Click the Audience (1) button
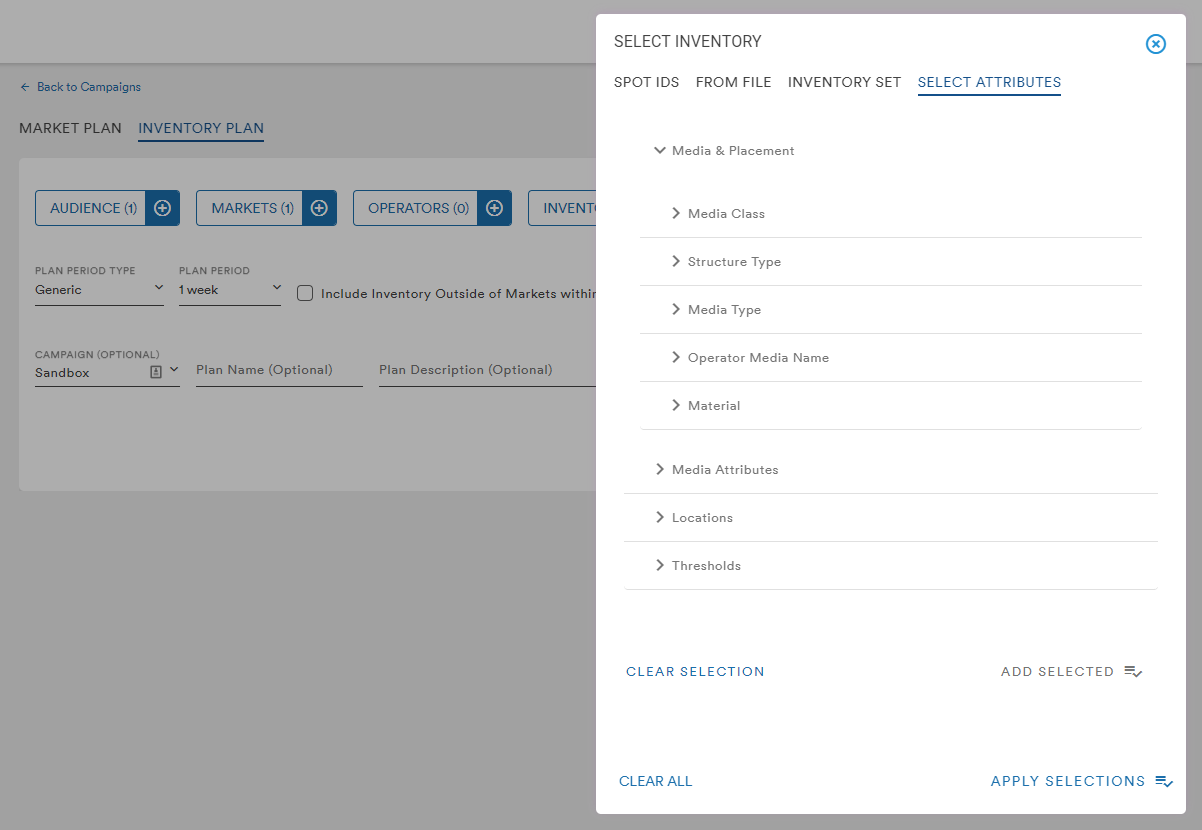 [x=92, y=208]
